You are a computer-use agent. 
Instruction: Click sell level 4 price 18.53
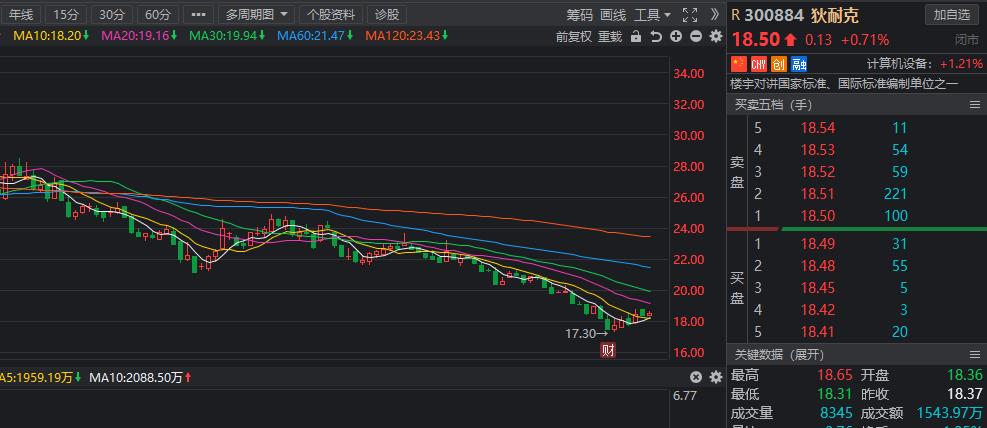pyautogui.click(x=818, y=150)
